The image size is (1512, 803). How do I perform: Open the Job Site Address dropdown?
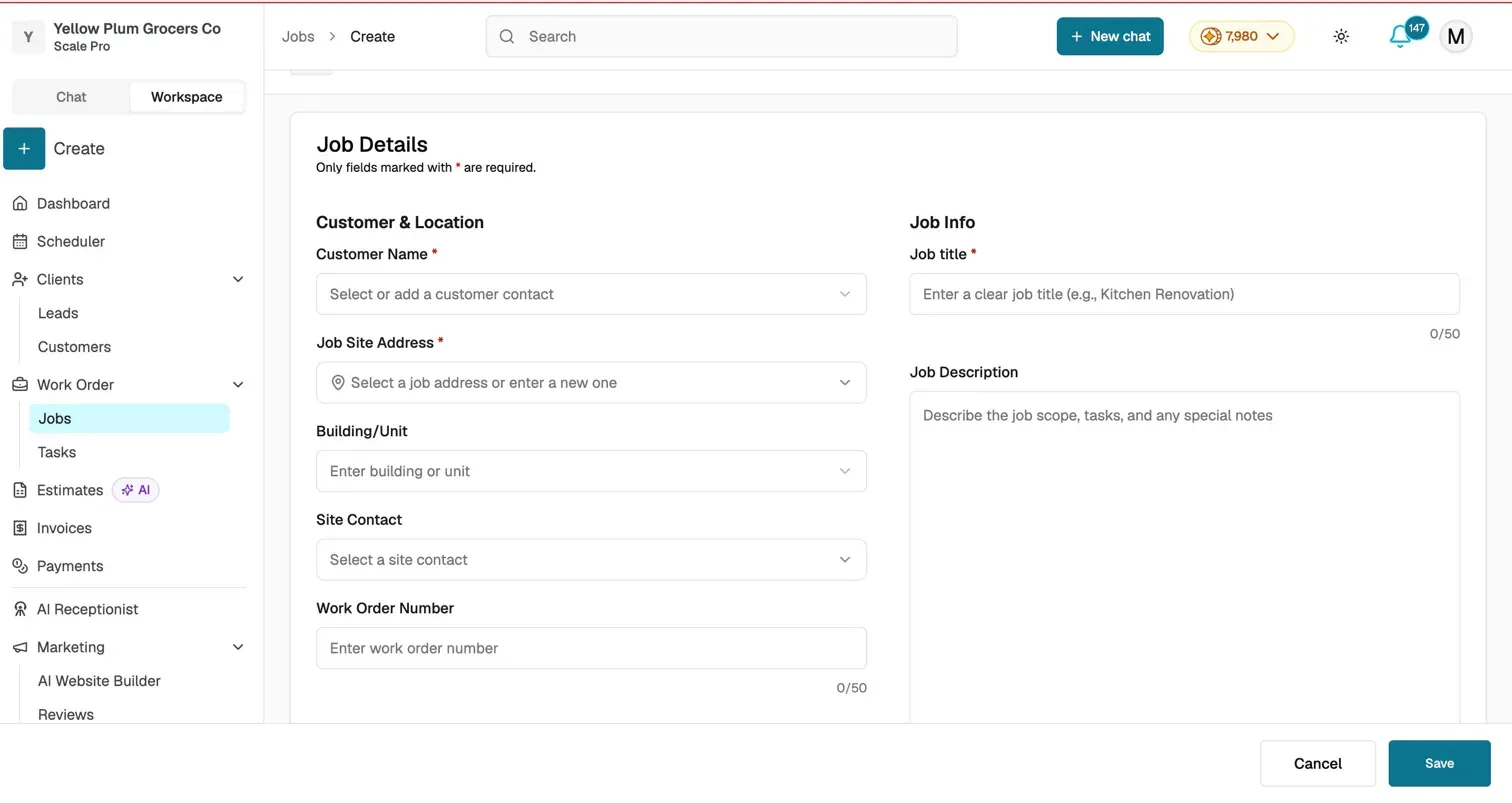[591, 383]
